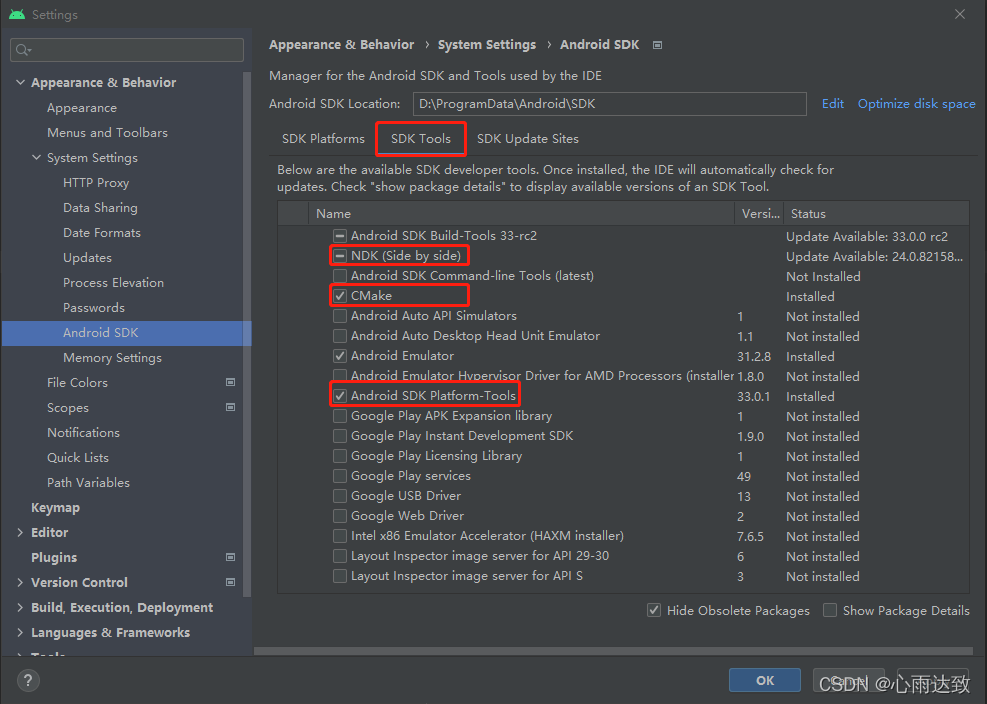Screen dimensions: 987x704
Task: Uncheck Android SDK Platform-Tools checkbox
Action: click(340, 396)
